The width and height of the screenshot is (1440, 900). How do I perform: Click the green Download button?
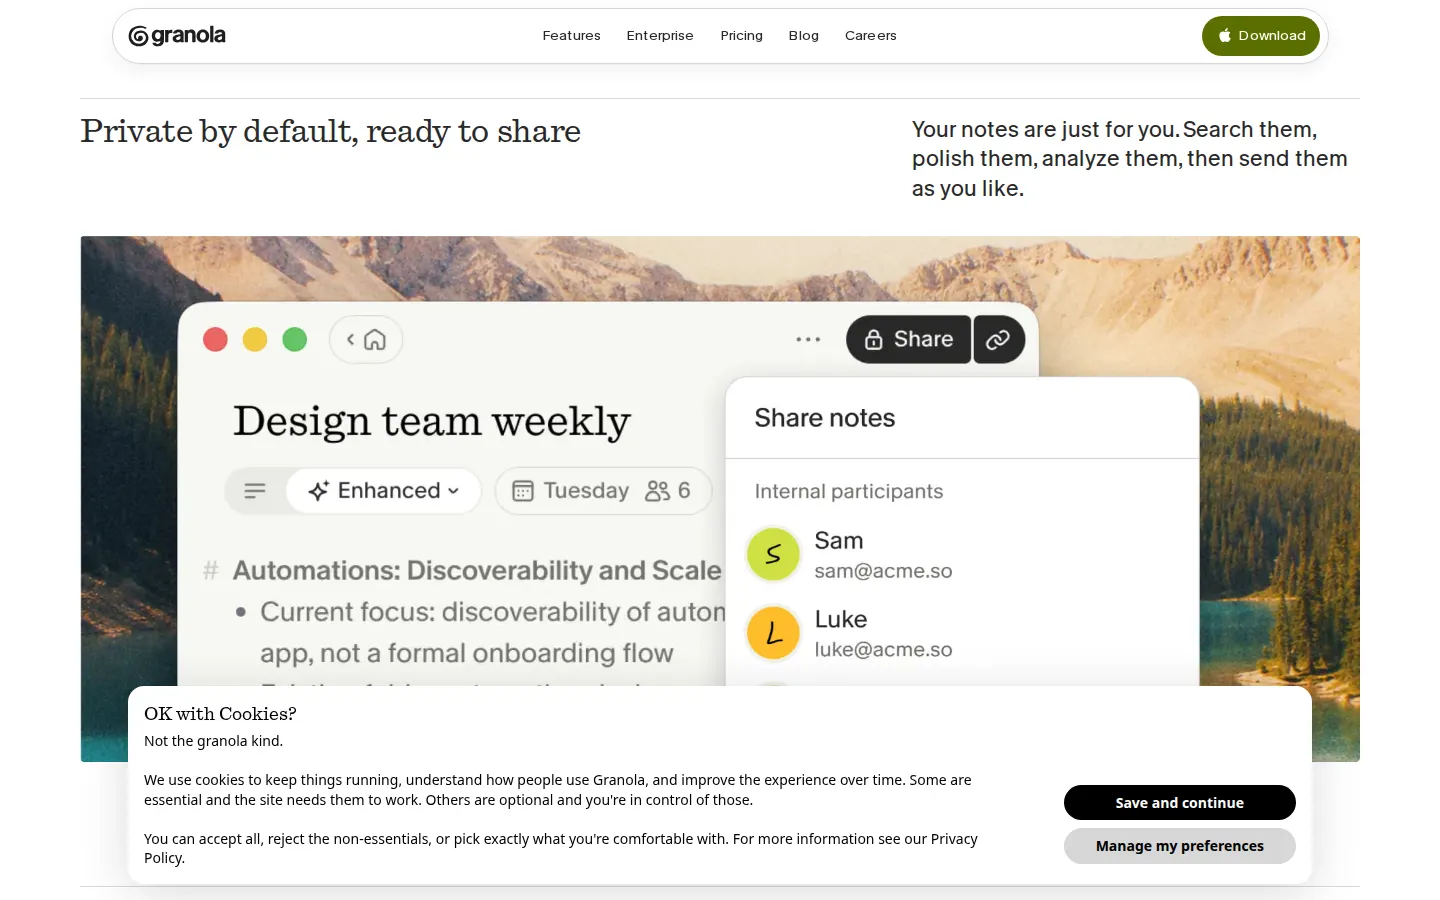pyautogui.click(x=1261, y=36)
